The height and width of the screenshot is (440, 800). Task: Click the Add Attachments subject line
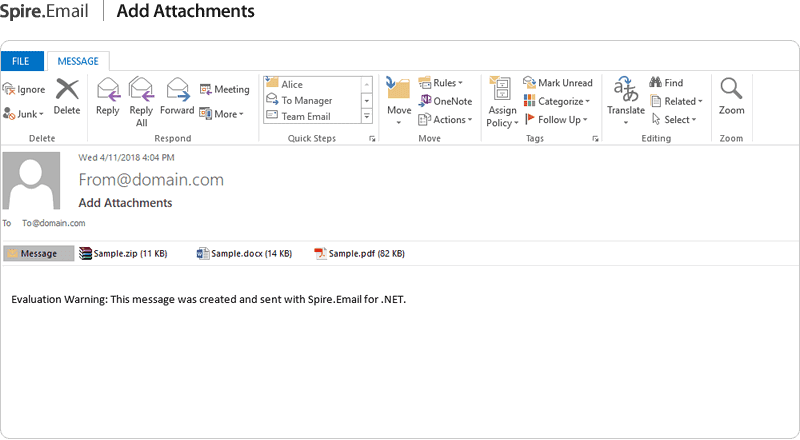126,203
